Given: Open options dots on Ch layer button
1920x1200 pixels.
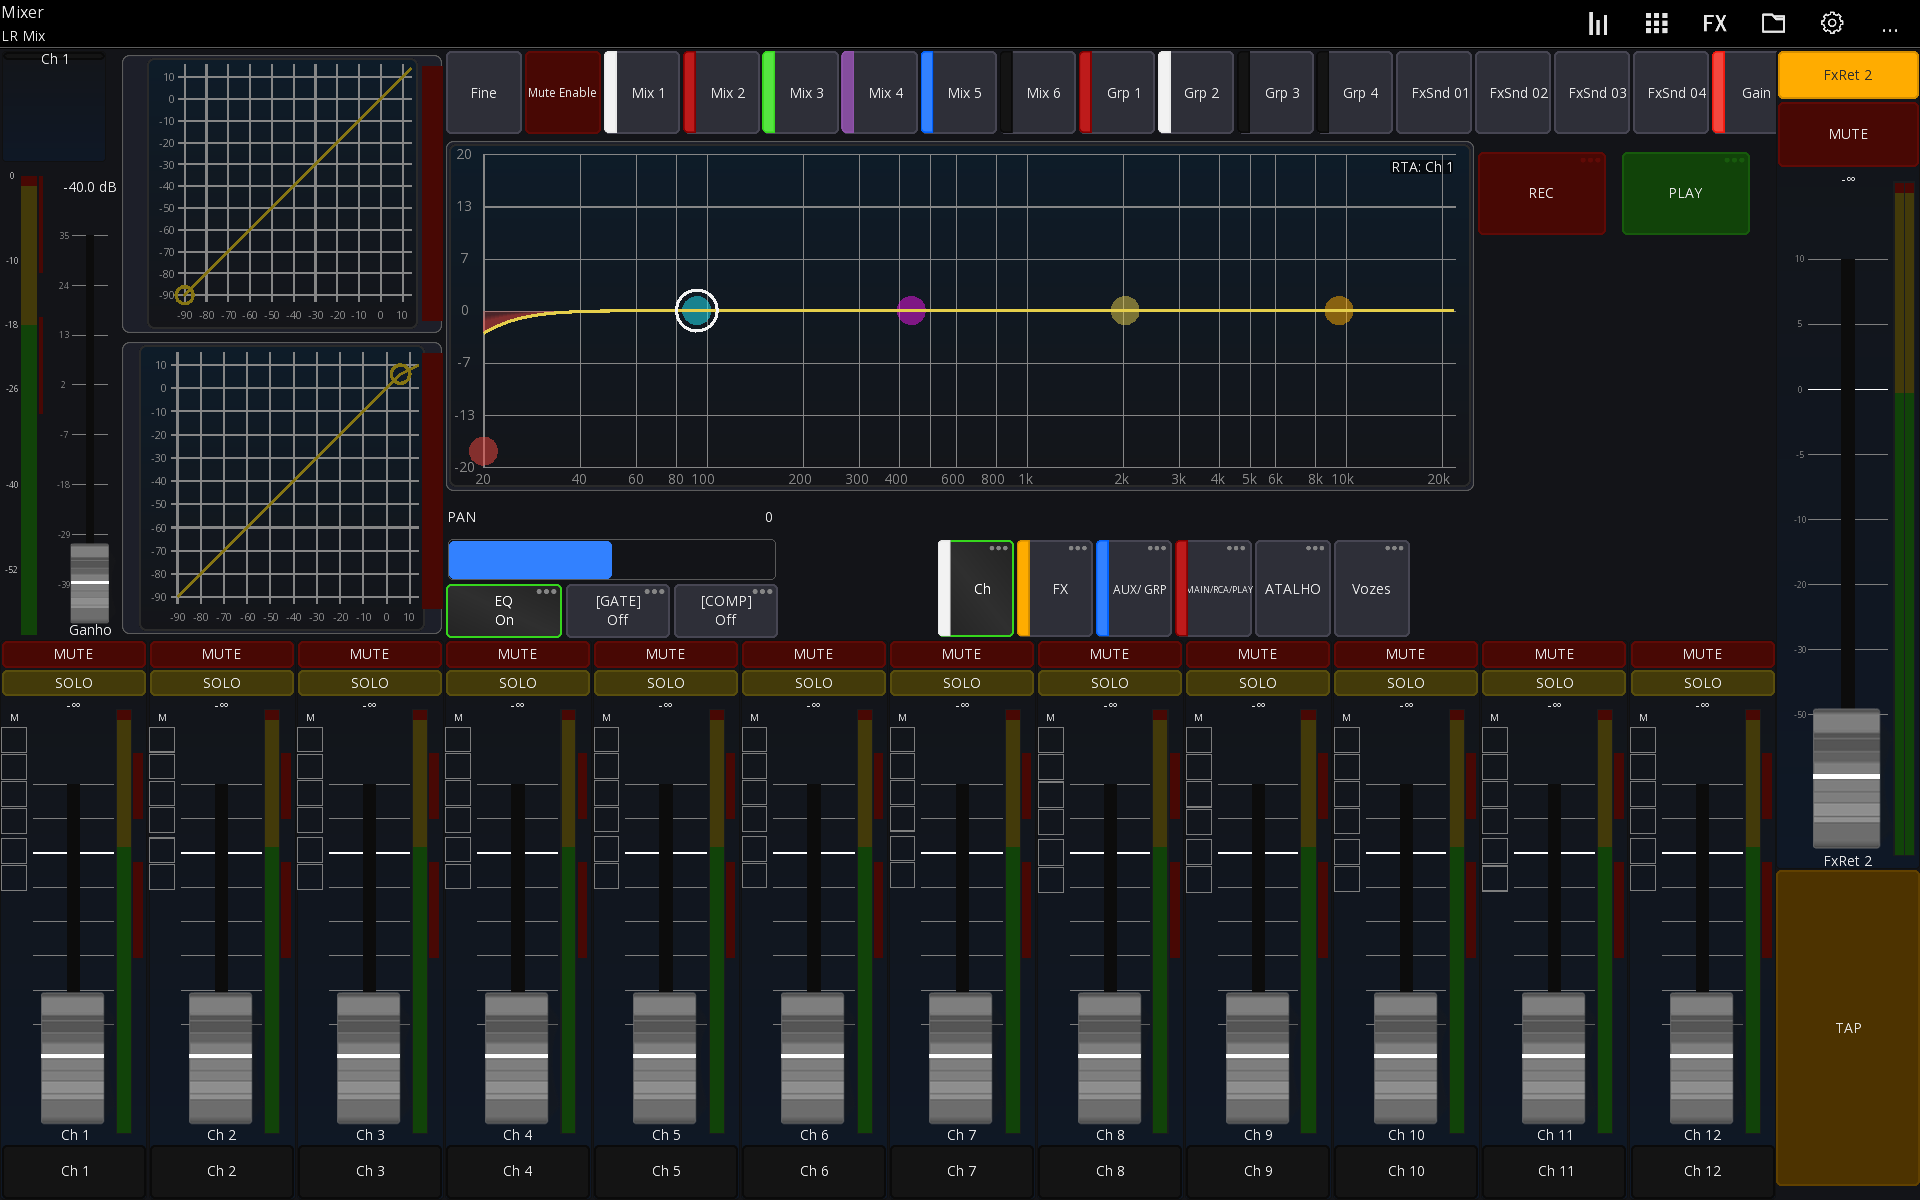Looking at the screenshot, I should click(x=998, y=548).
